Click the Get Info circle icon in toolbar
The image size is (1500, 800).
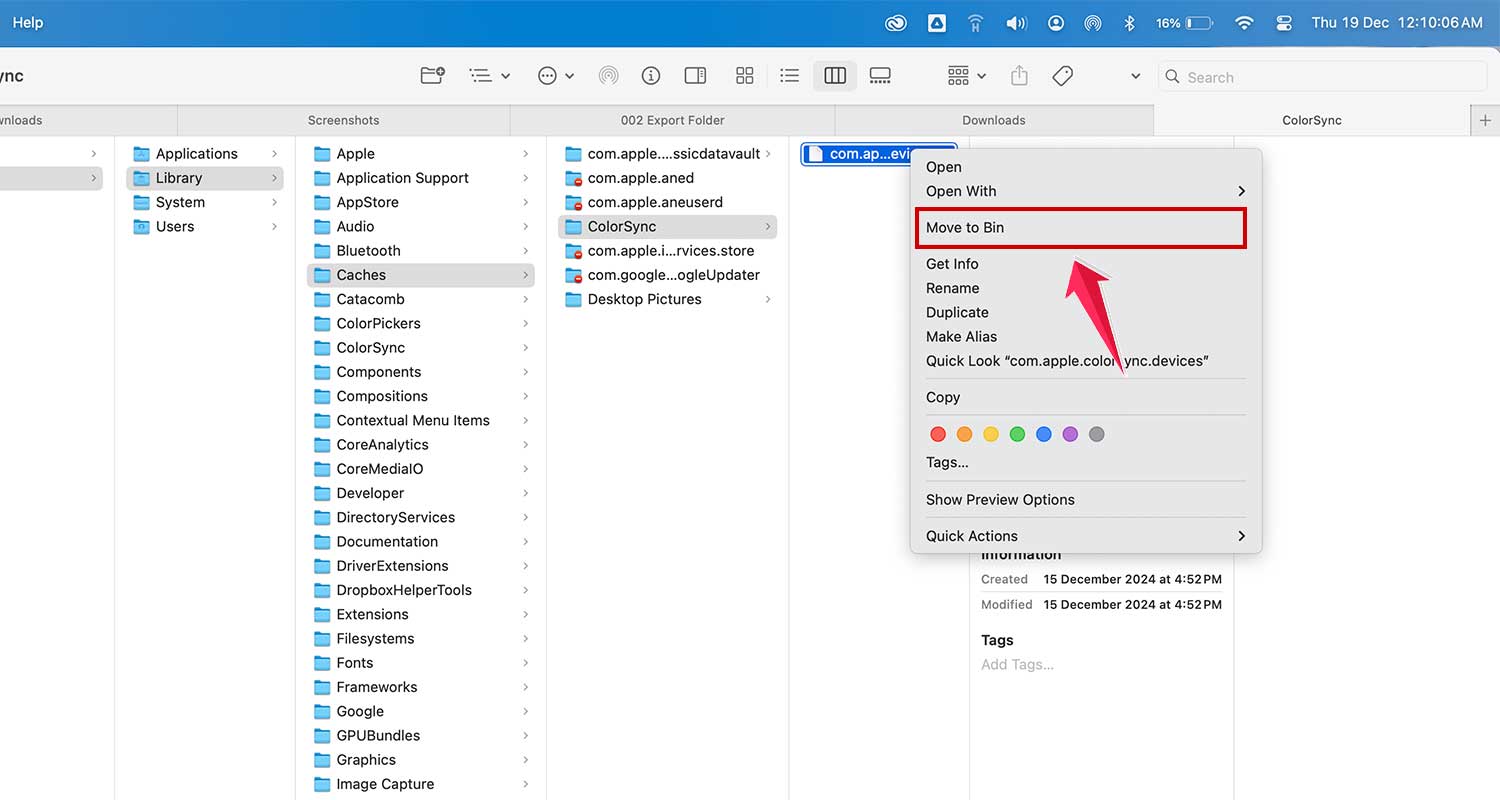pos(651,75)
